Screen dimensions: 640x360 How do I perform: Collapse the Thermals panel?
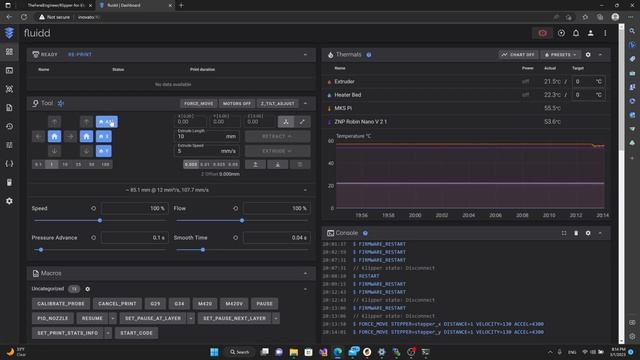pos(600,54)
